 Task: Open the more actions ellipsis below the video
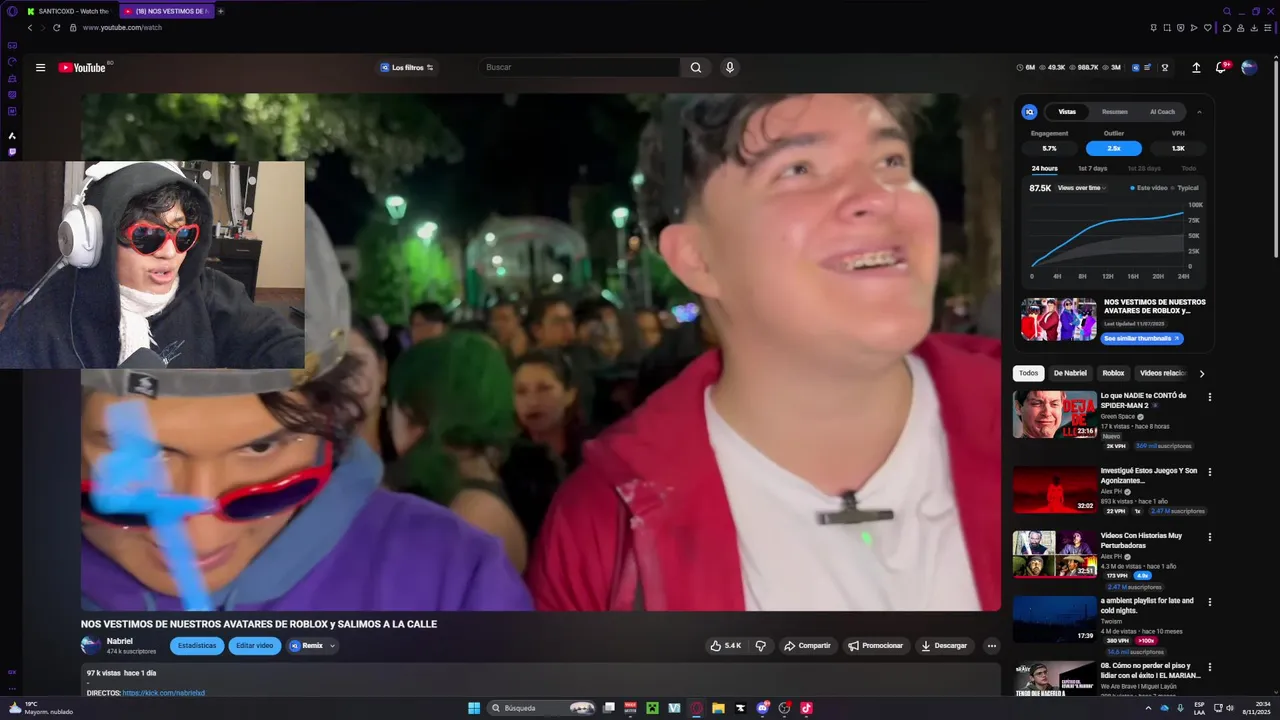click(x=991, y=646)
